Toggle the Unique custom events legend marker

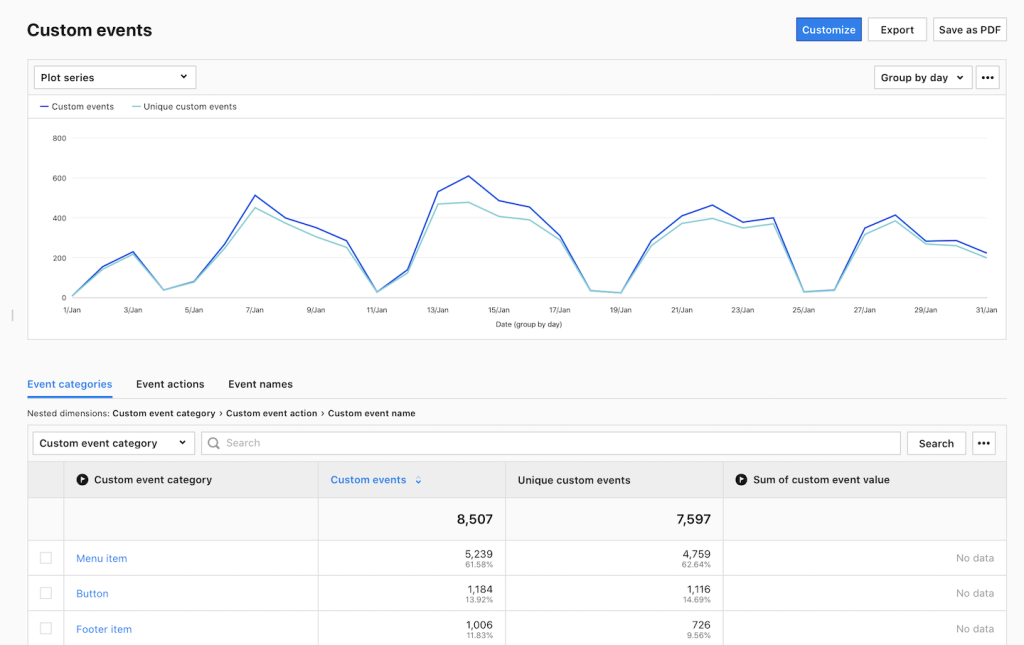(x=136, y=106)
